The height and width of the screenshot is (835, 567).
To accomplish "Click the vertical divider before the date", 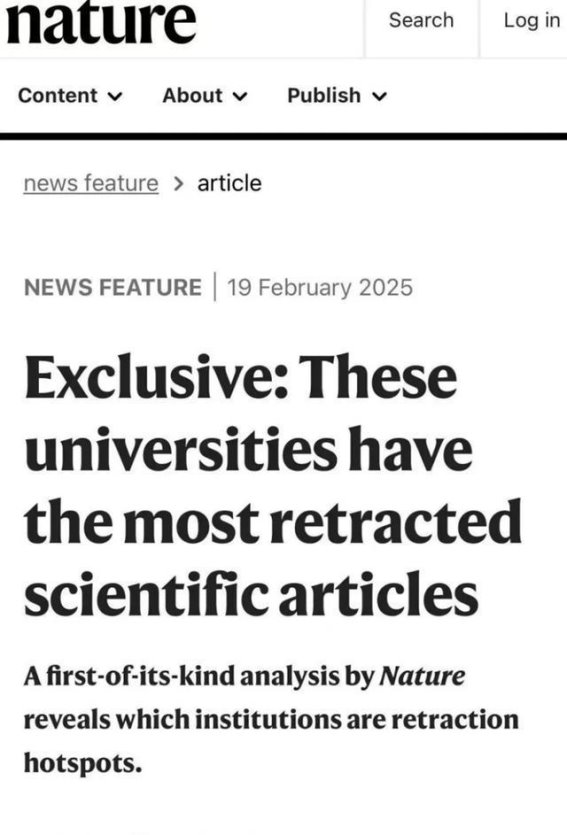I will point(215,286).
